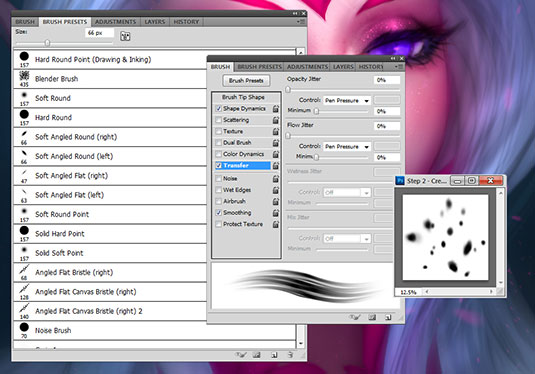Viewport: 535px width, 374px height.
Task: Click the brush preview toggle icon in Brush panel footer
Action: (355, 317)
